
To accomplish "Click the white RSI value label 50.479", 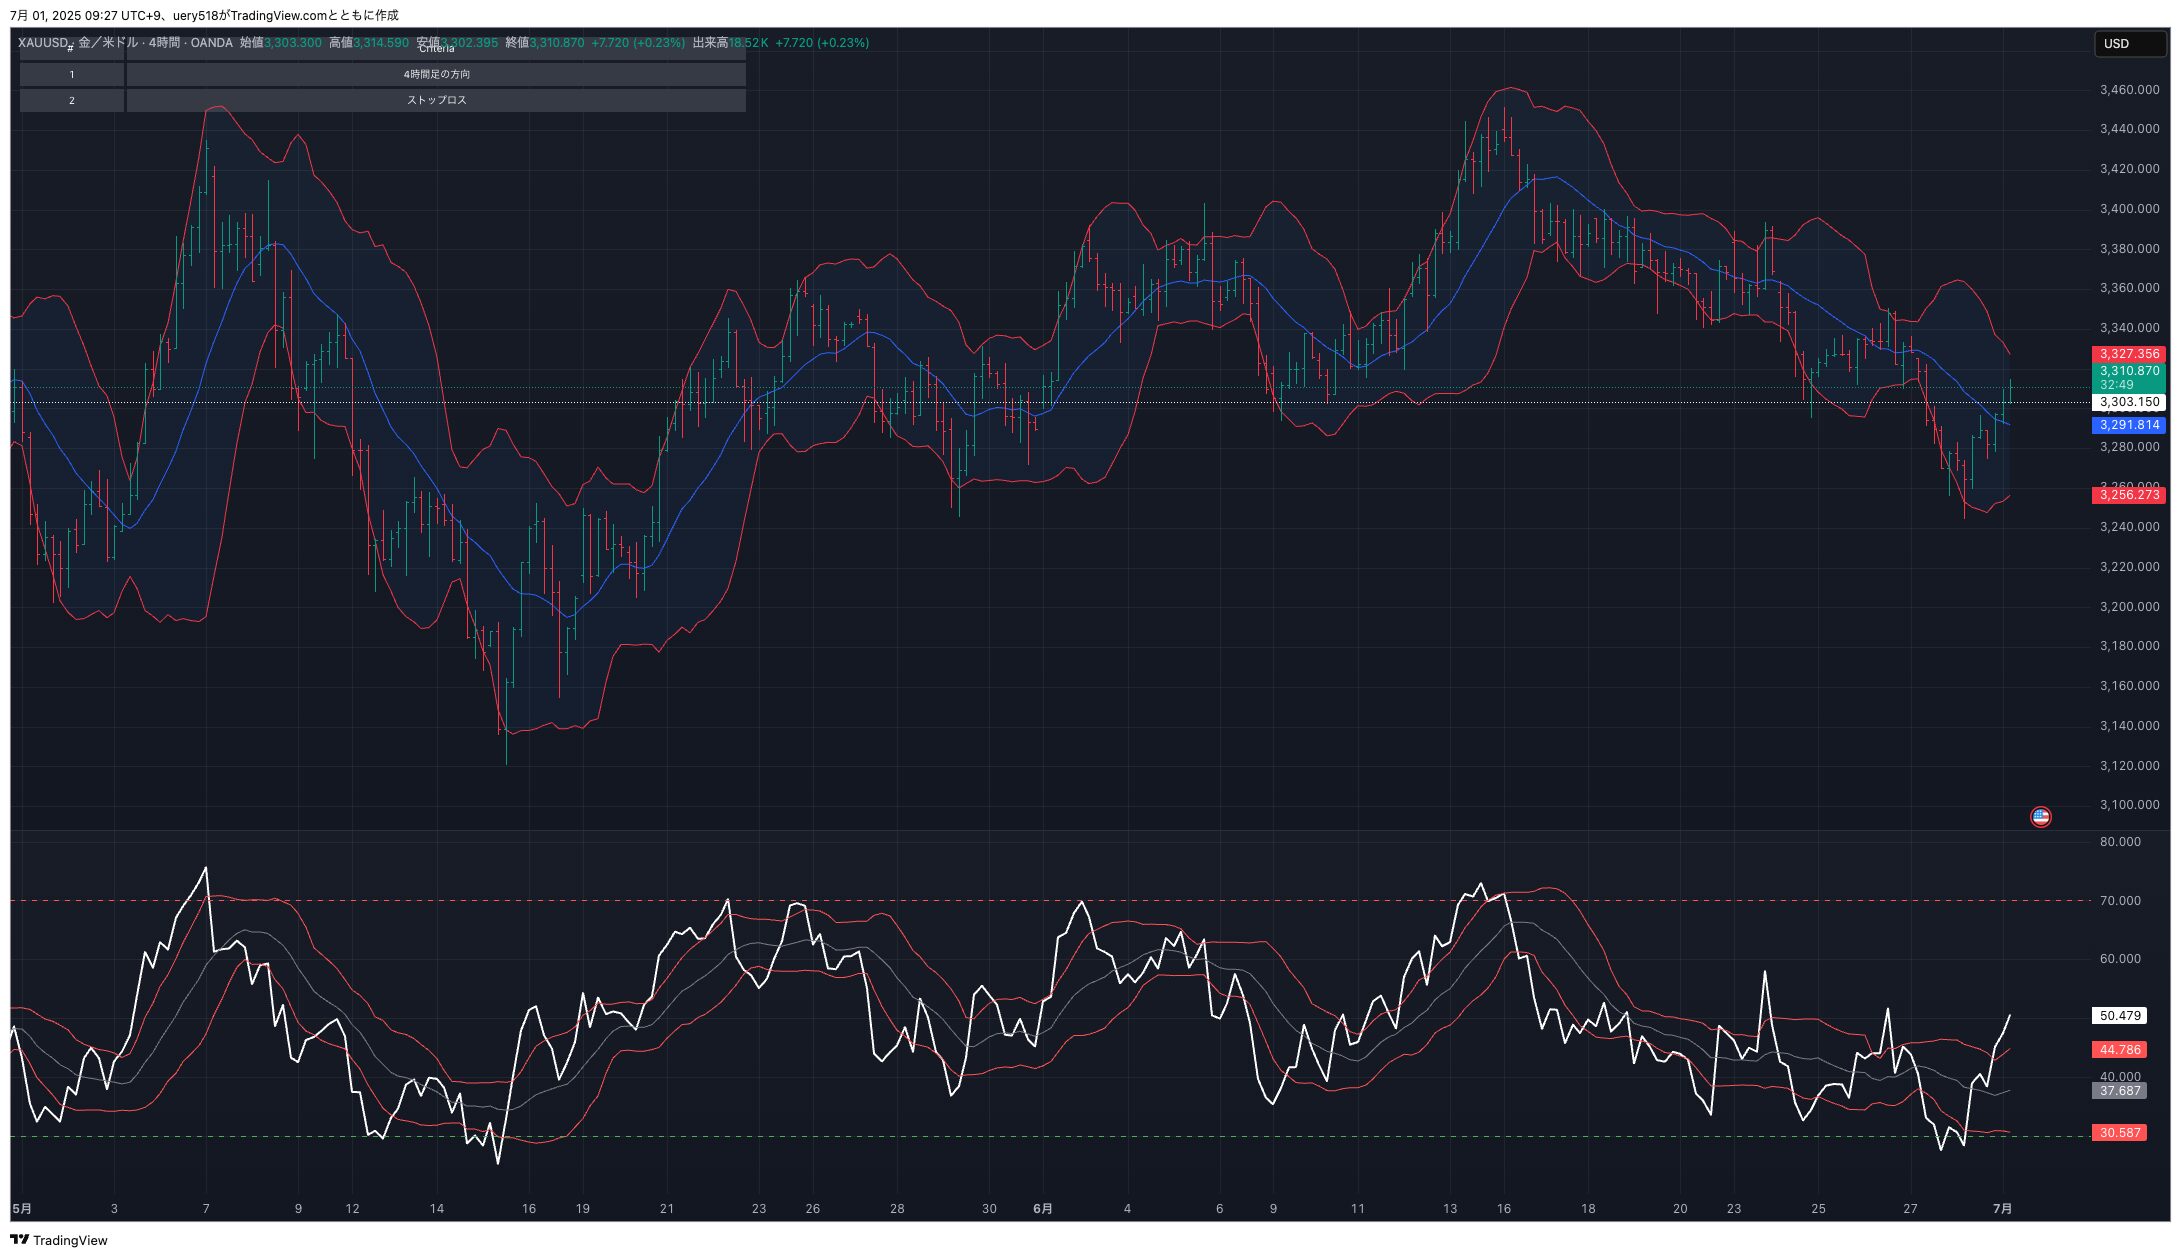I will pos(2119,1016).
